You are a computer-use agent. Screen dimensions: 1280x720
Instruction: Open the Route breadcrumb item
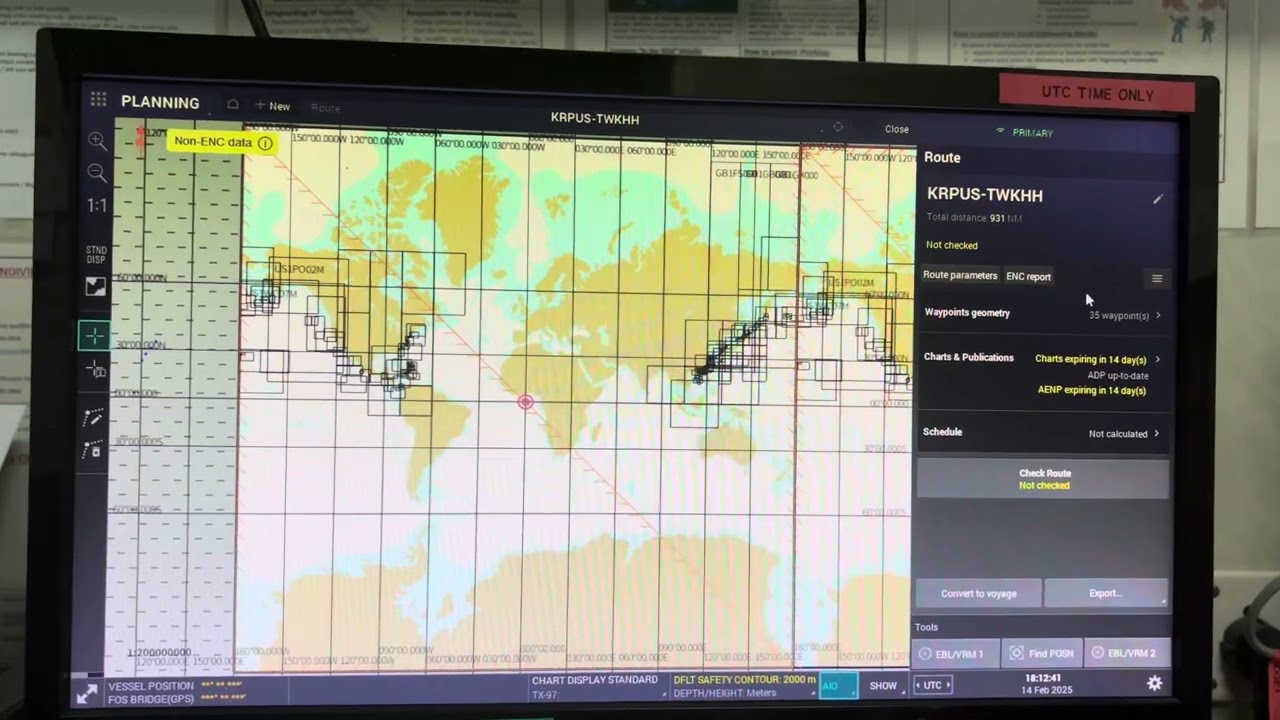[325, 107]
